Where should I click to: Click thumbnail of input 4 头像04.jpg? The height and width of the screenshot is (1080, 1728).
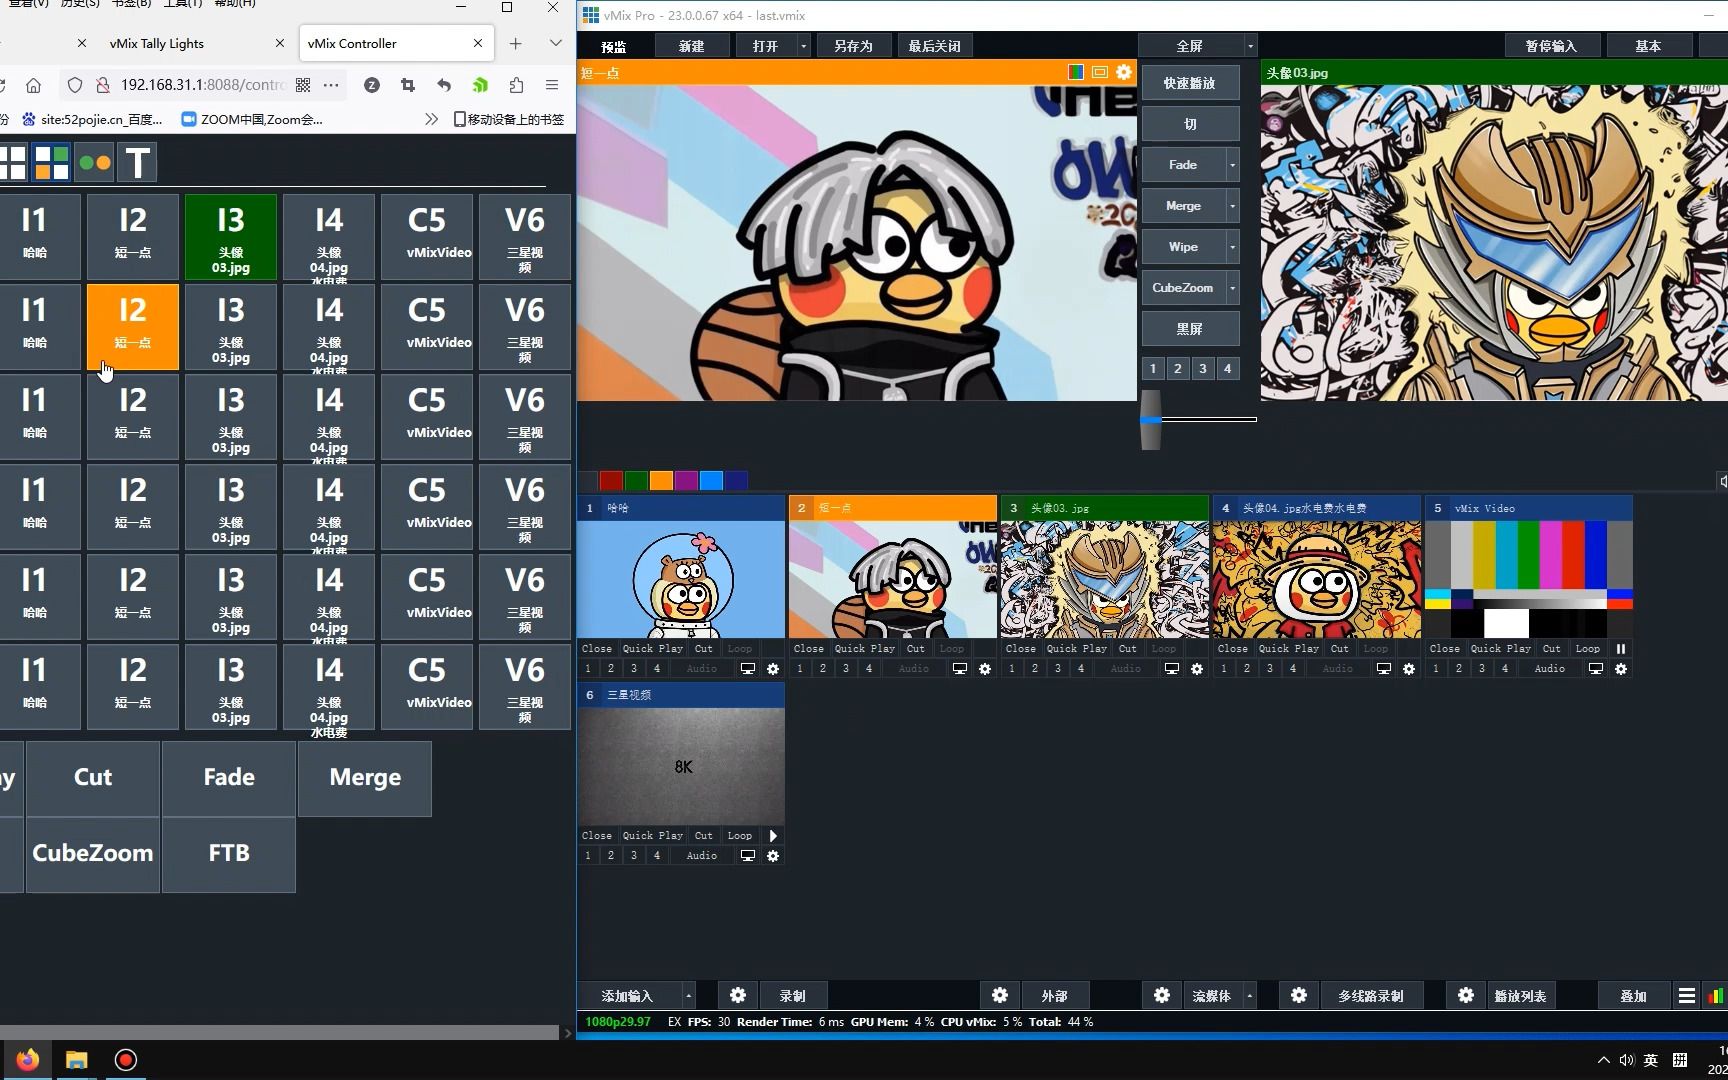click(x=1317, y=579)
